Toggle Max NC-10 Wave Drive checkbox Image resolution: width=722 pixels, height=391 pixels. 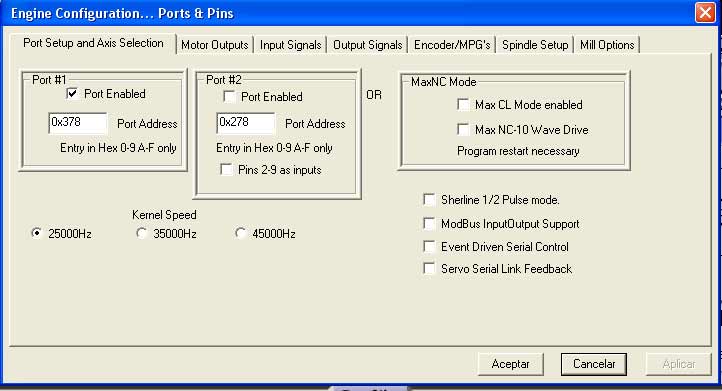(463, 129)
